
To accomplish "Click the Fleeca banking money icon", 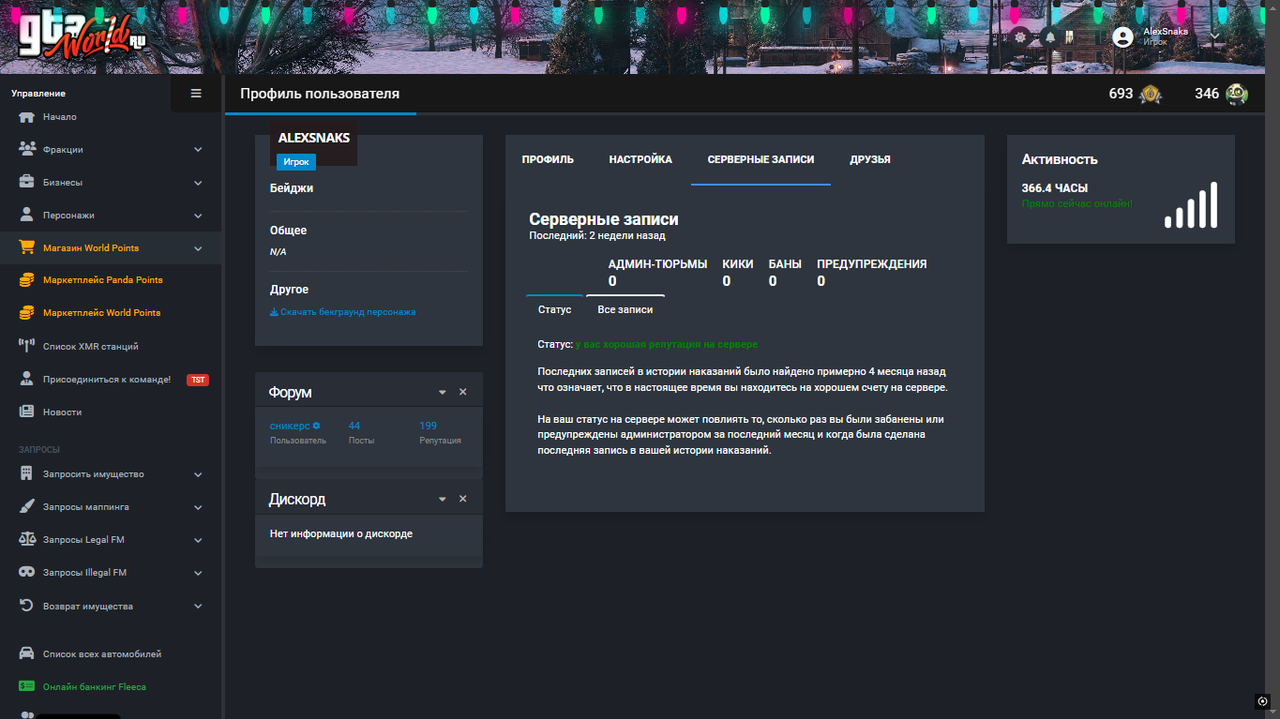I will (27, 687).
